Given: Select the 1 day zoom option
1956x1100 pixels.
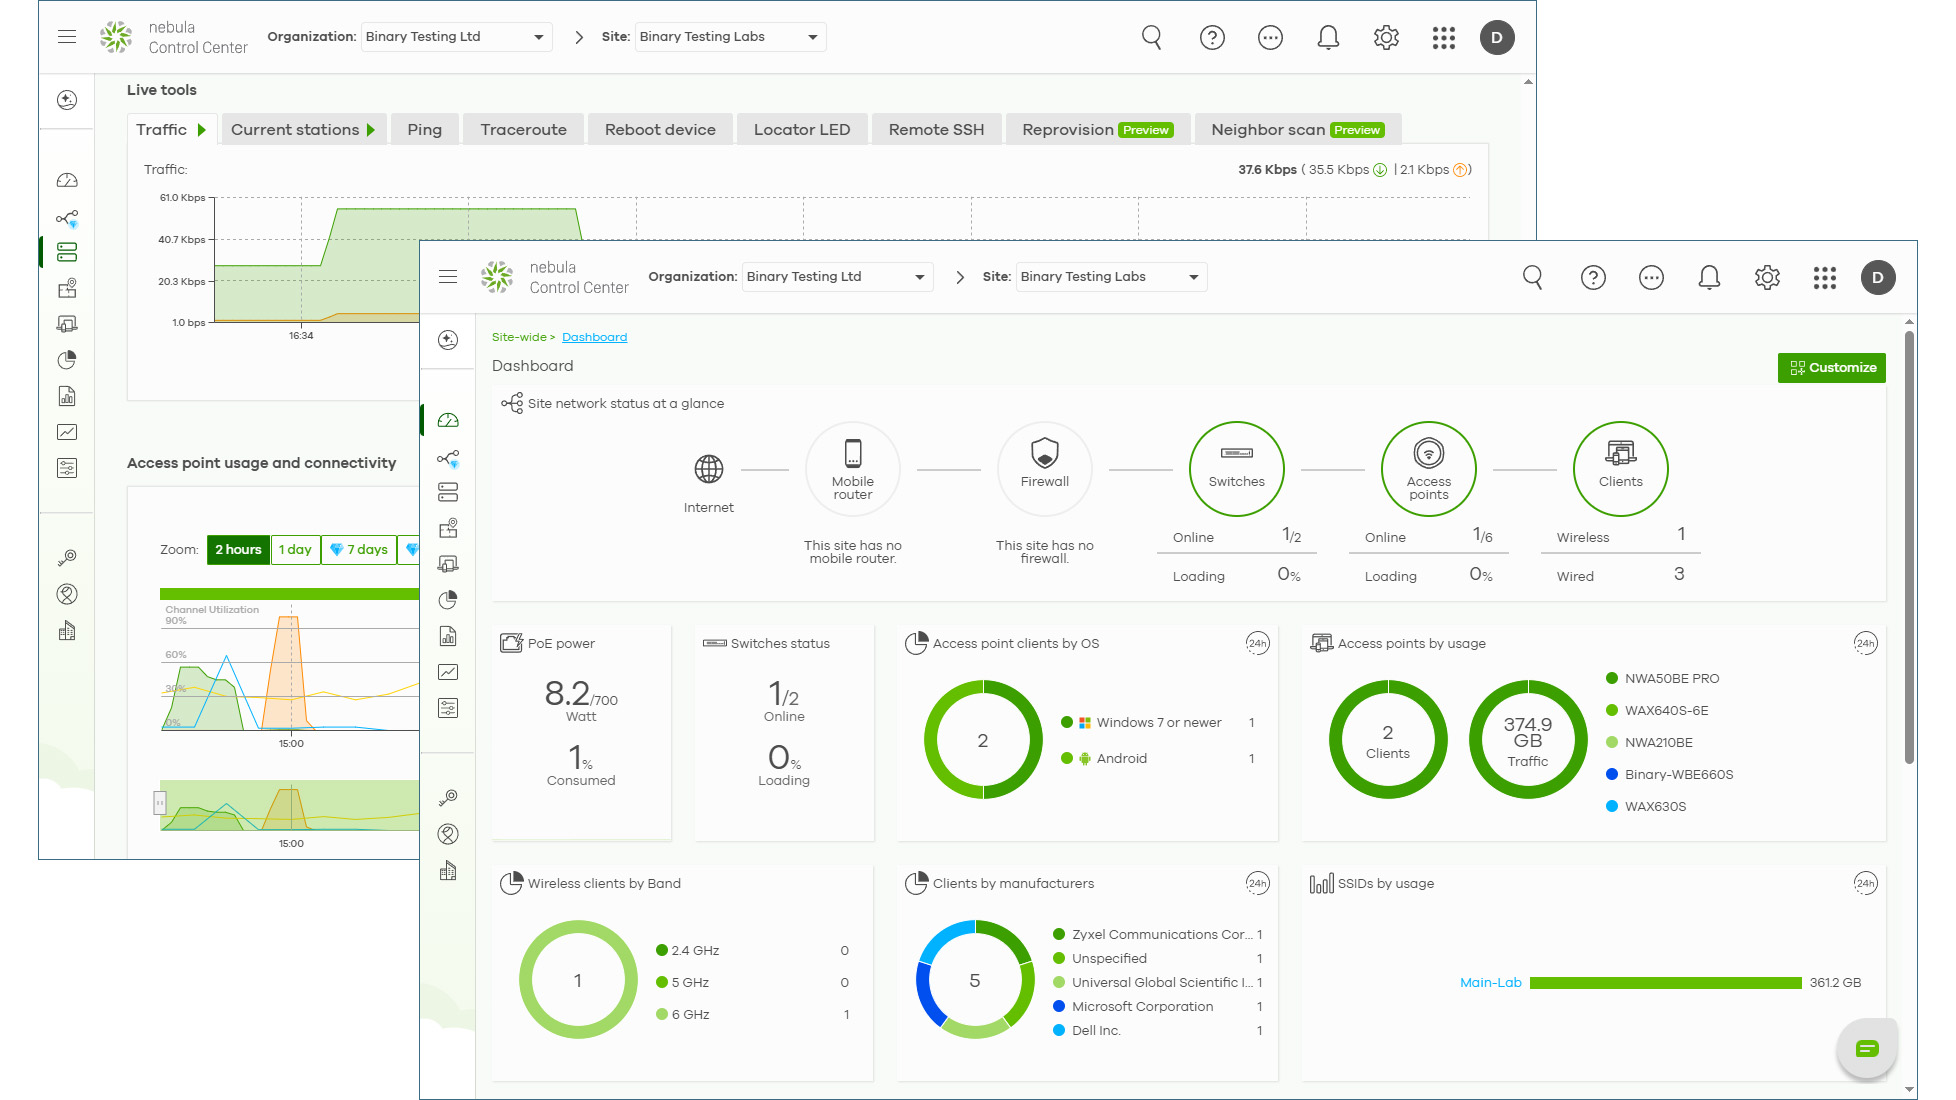Looking at the screenshot, I should click(295, 549).
